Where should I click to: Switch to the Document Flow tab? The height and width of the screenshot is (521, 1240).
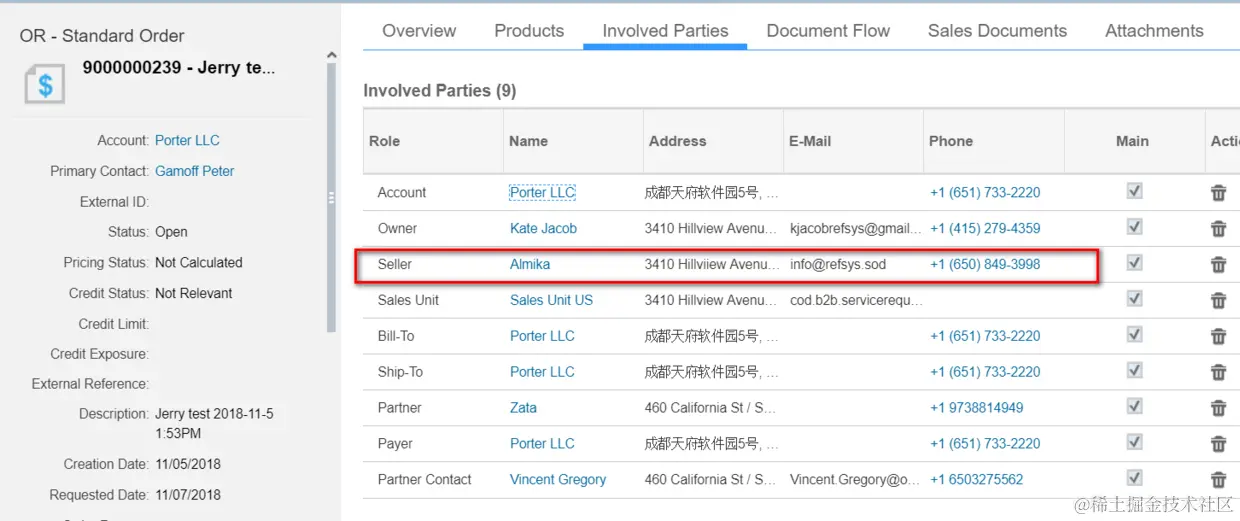(x=828, y=31)
